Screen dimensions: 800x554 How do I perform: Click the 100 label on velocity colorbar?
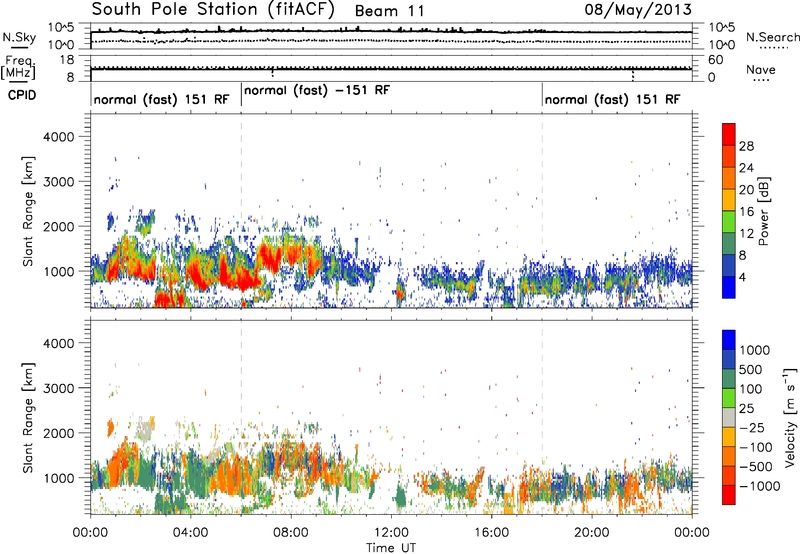(751, 389)
